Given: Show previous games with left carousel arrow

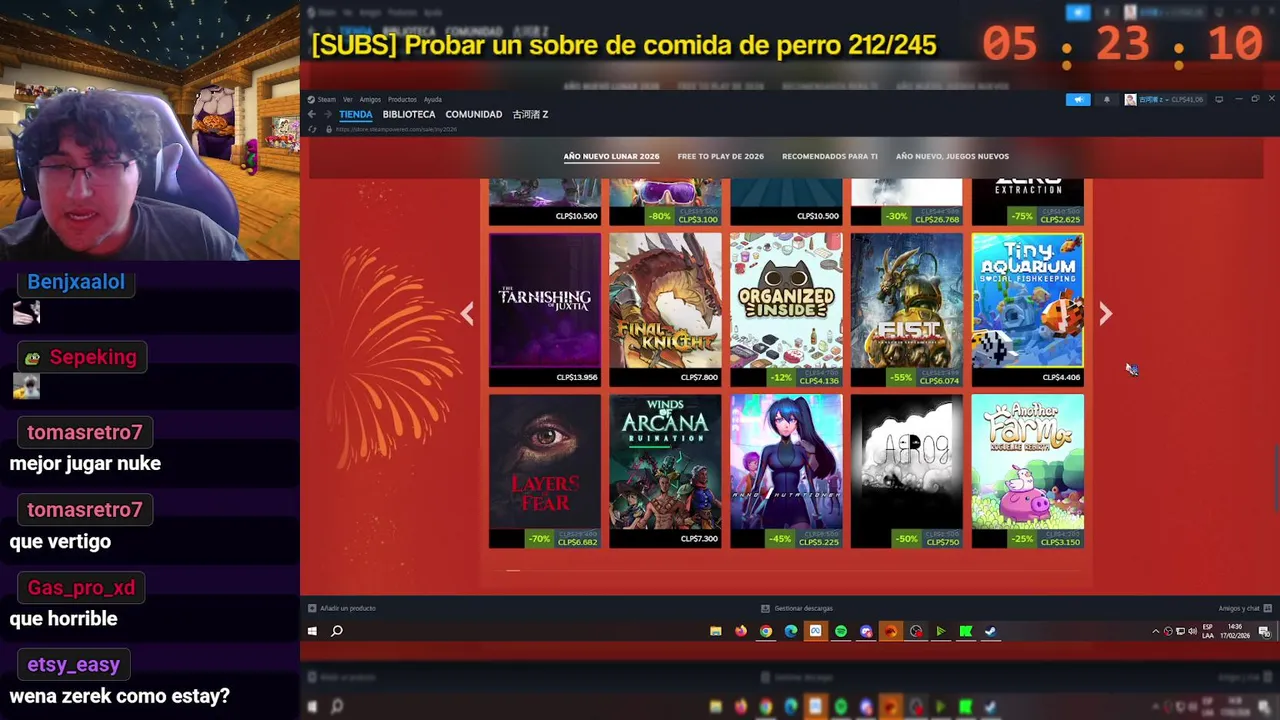Looking at the screenshot, I should [467, 314].
